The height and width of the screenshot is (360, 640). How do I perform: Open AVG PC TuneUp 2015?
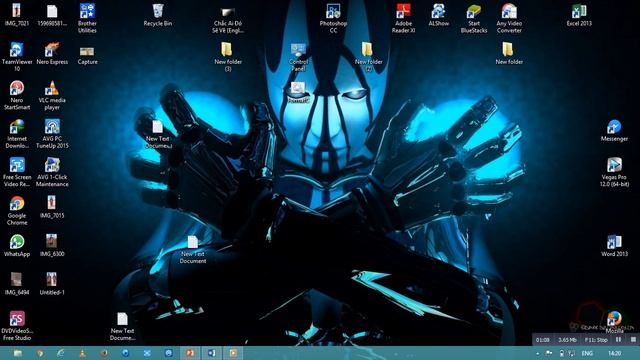pos(52,133)
